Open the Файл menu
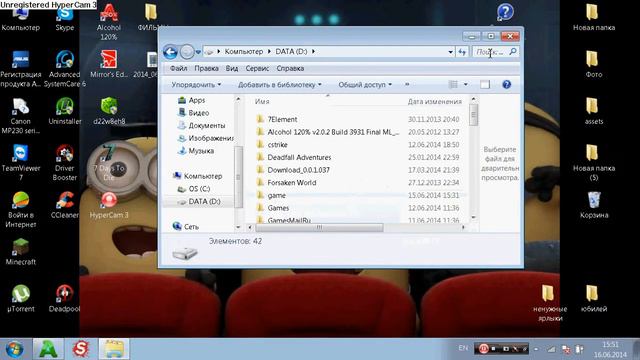640x360 pixels. point(178,68)
